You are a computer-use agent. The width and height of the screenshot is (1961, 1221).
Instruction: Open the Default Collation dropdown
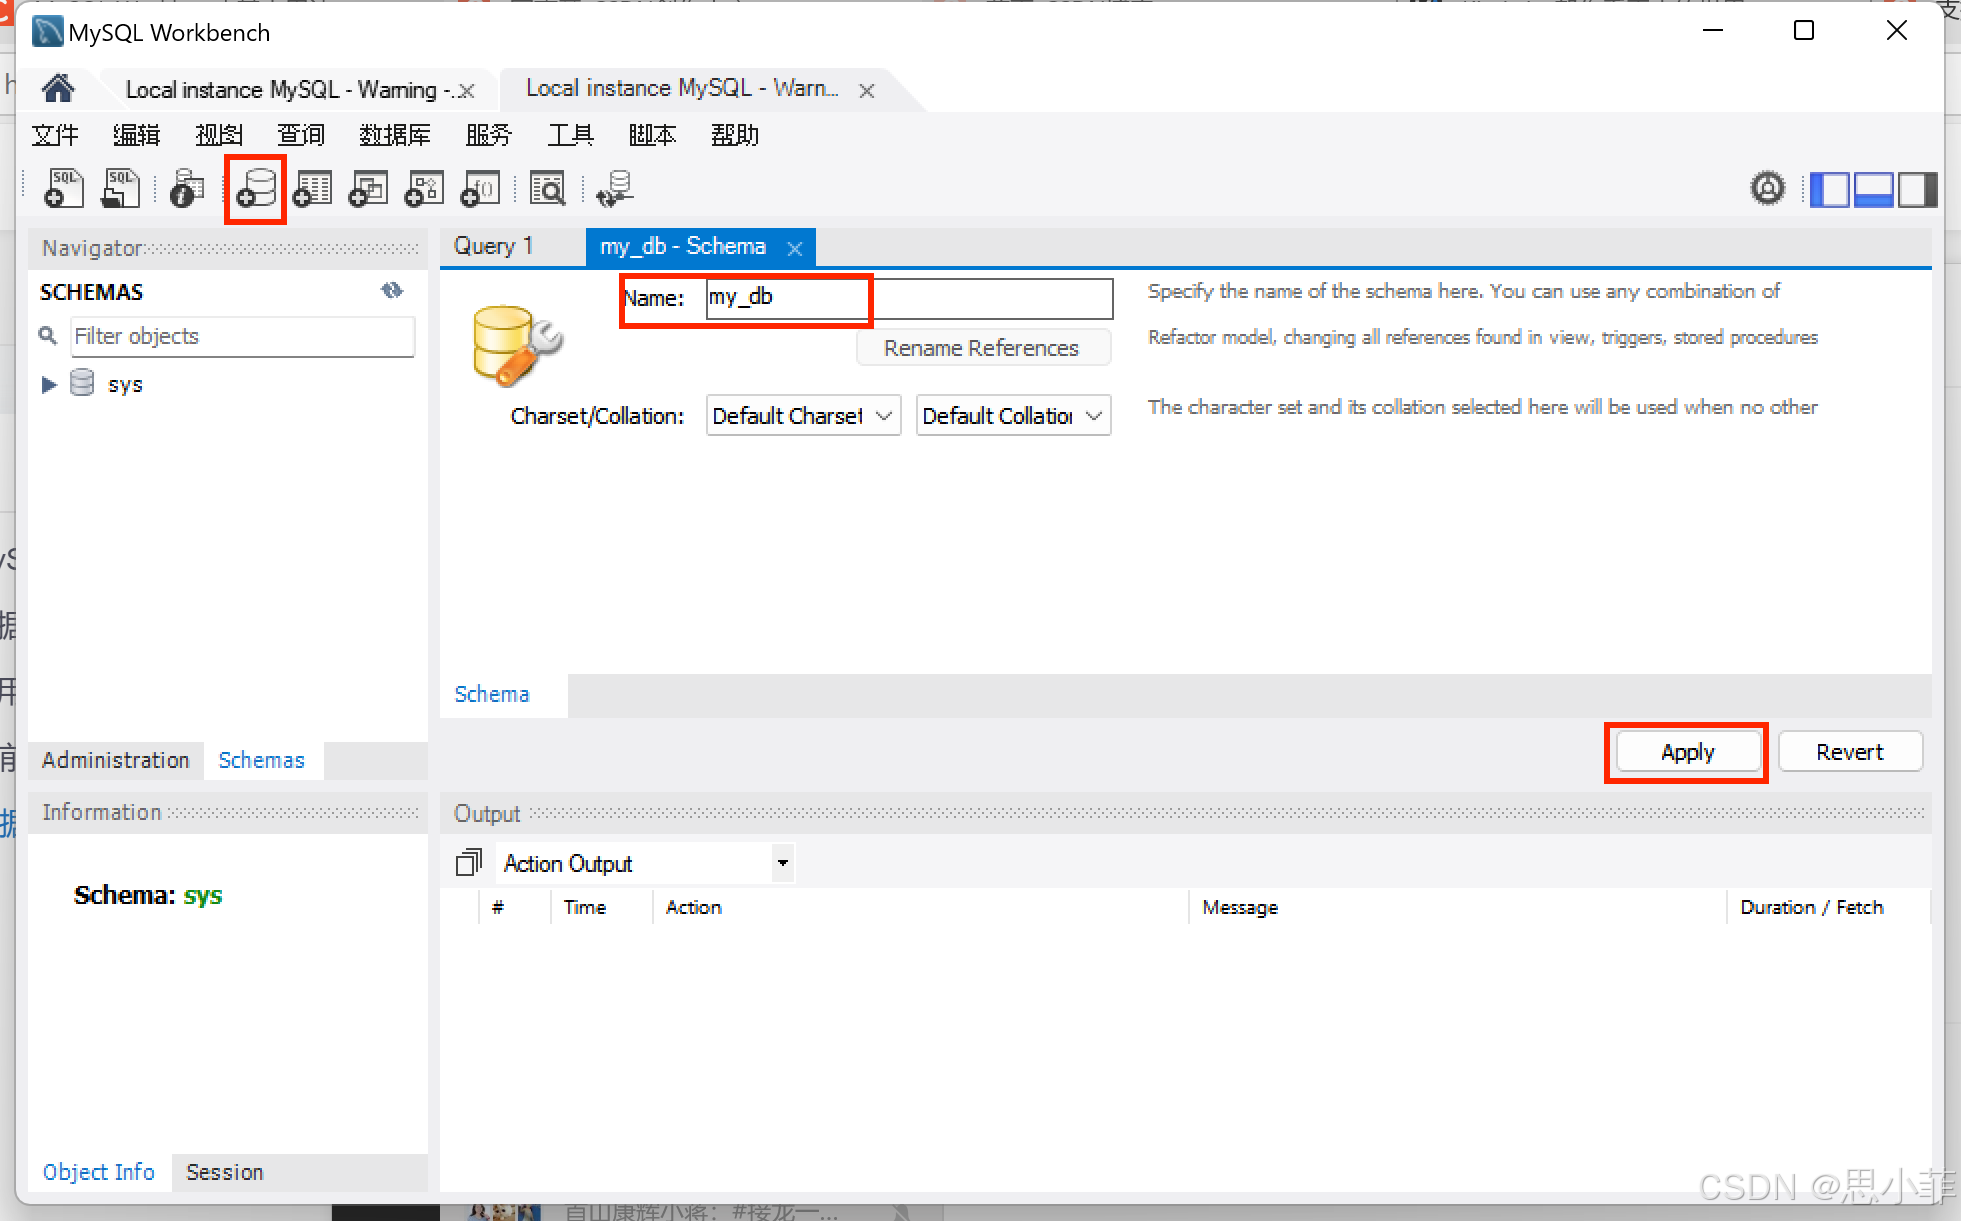click(x=1012, y=416)
